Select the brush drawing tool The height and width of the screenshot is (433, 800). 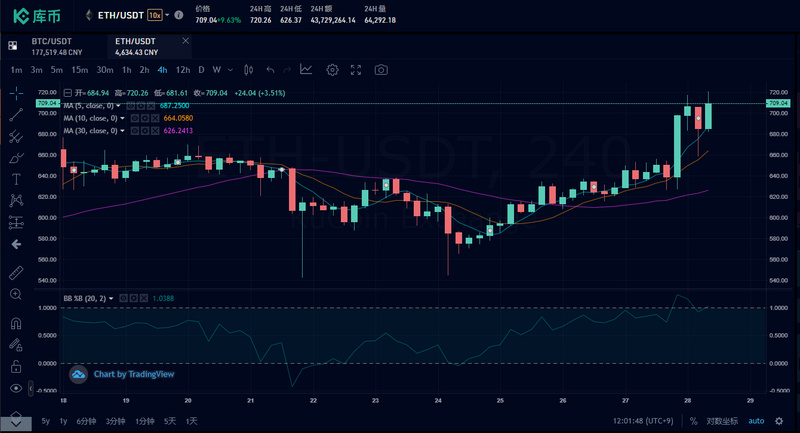point(16,158)
